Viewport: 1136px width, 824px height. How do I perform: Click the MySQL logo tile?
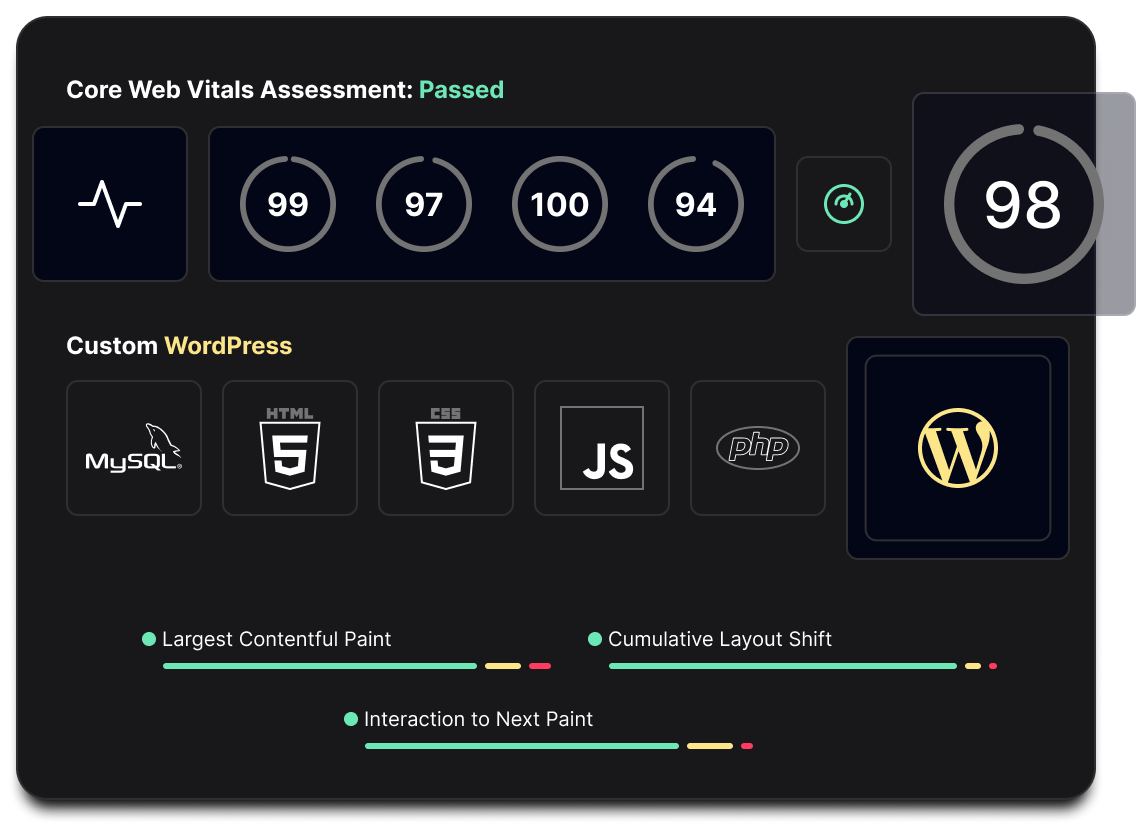134,448
